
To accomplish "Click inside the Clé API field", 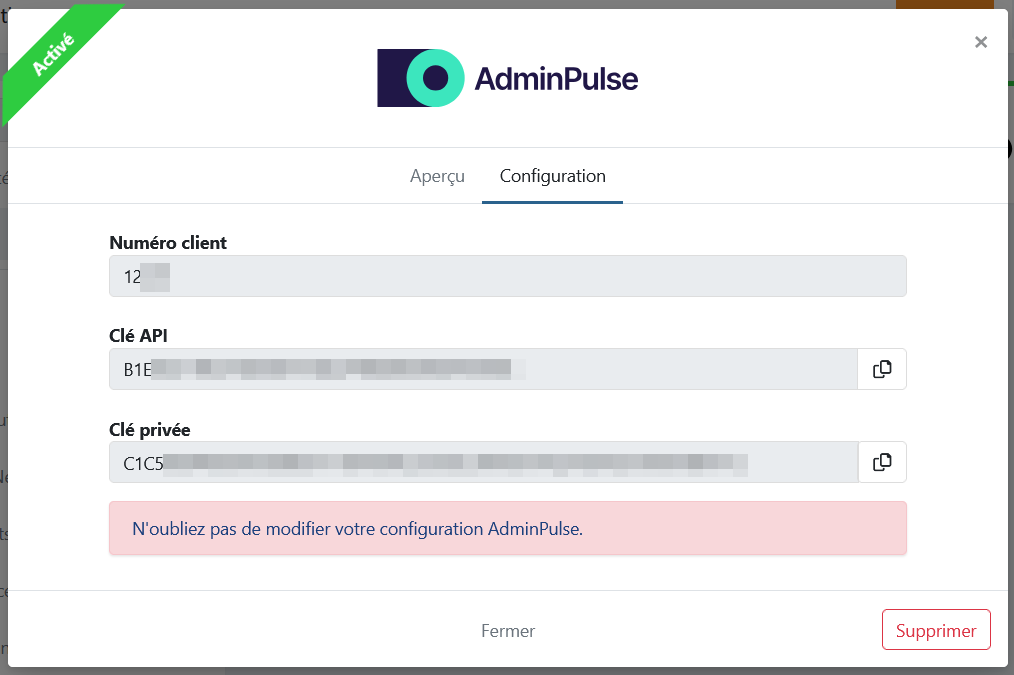I will 483,369.
